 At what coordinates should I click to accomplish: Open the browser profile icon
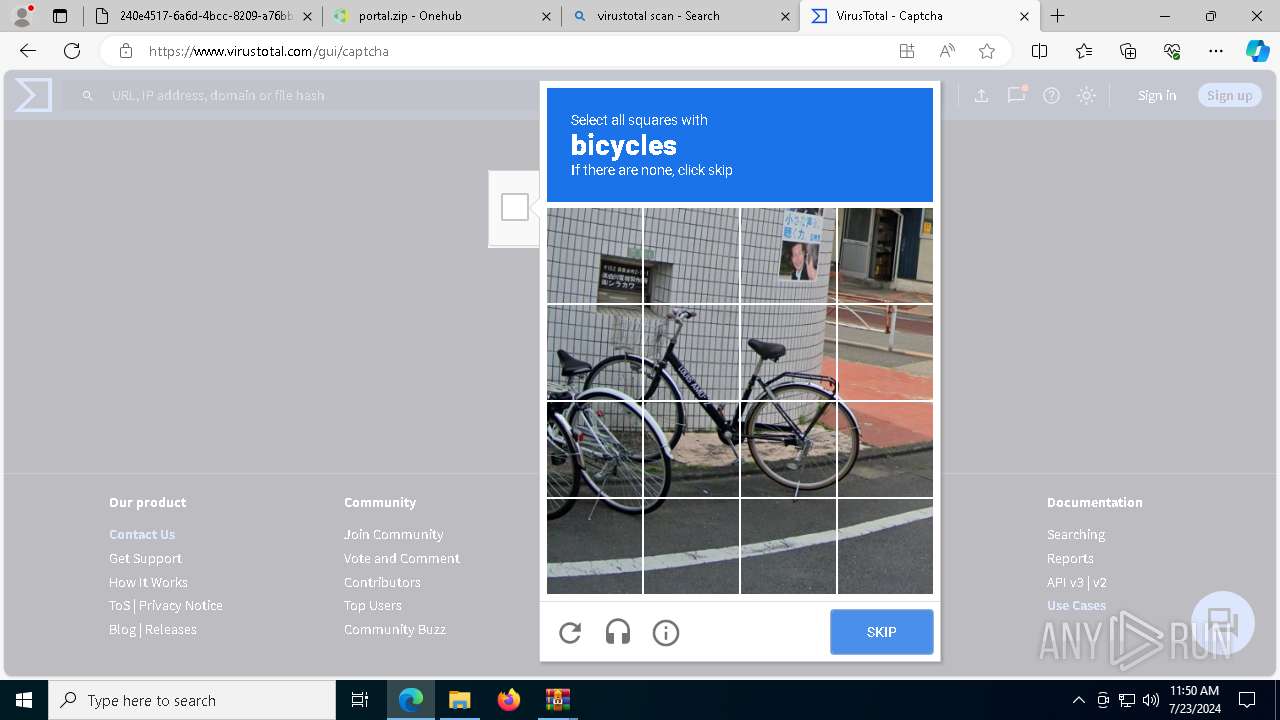pos(22,16)
